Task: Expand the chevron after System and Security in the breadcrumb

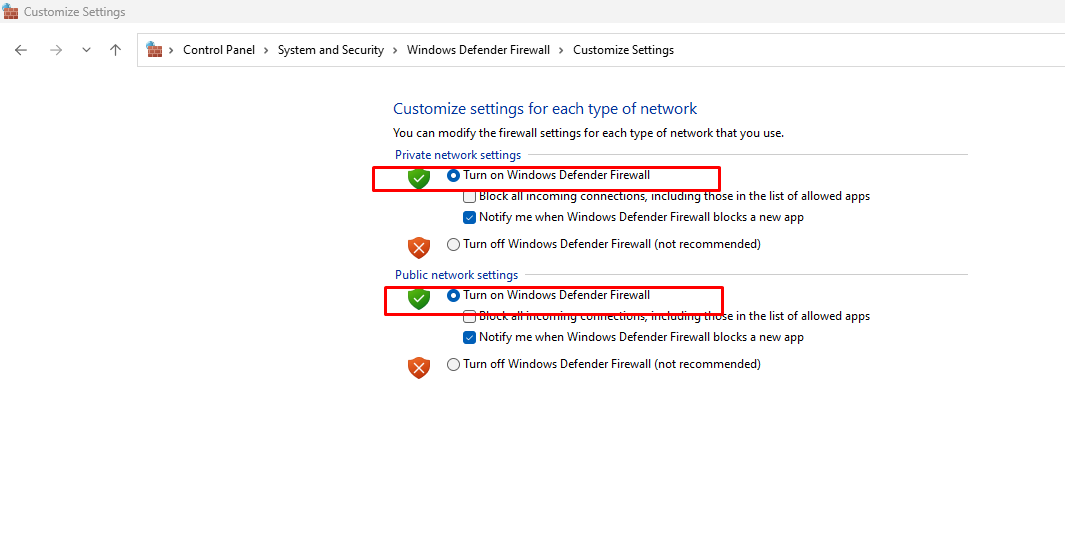Action: click(395, 50)
